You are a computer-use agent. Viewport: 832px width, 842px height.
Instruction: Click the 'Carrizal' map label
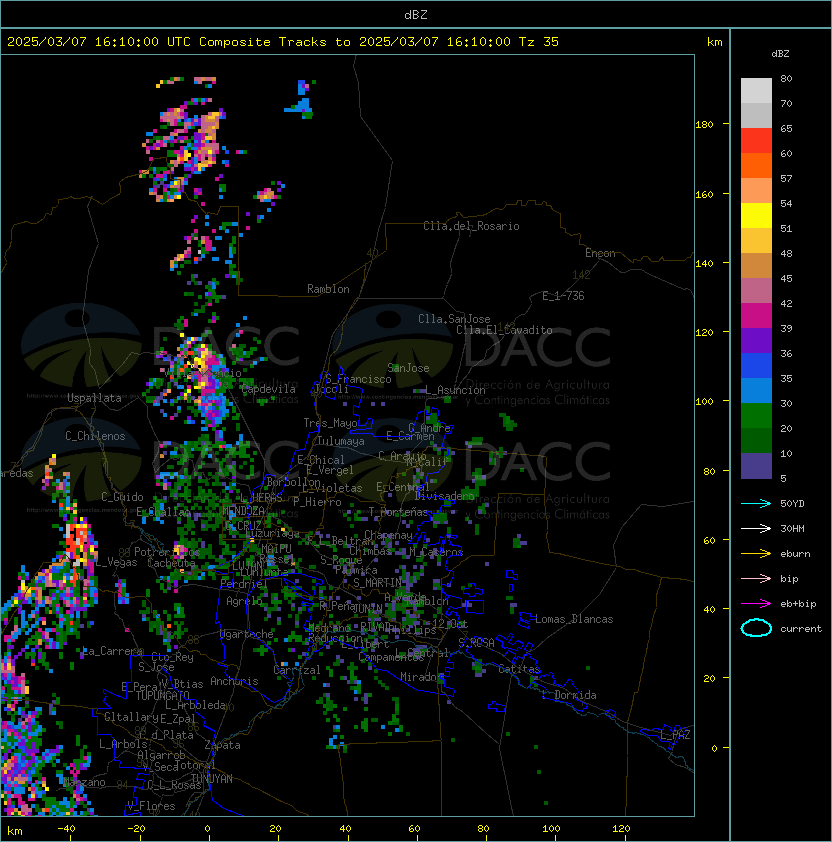coord(297,670)
